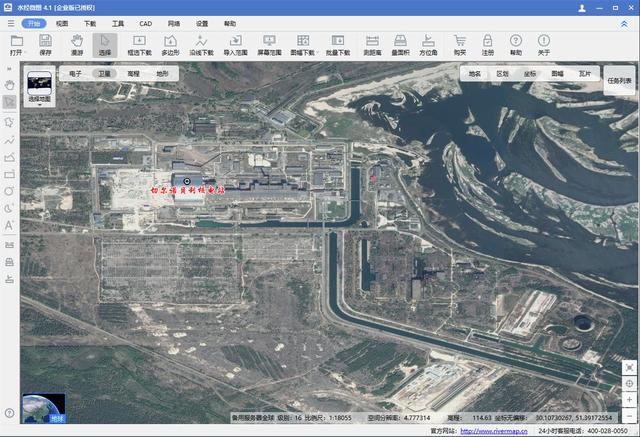Switch map type to 高程
Image resolution: width=640 pixels, height=437 pixels.
pyautogui.click(x=133, y=73)
